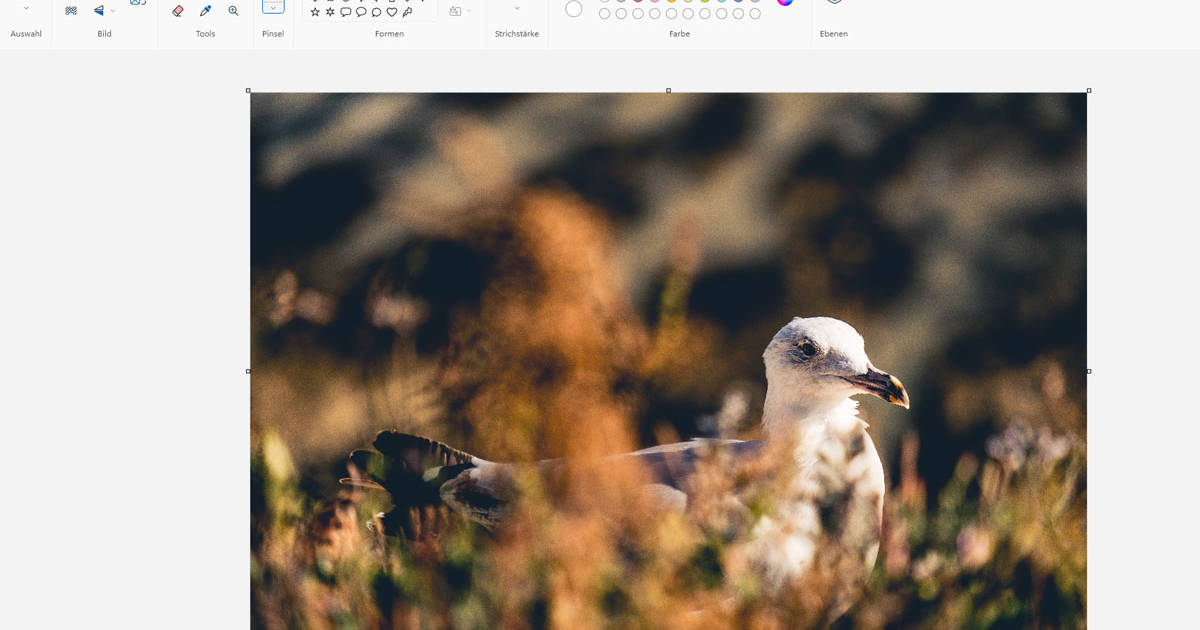Viewport: 1200px width, 630px height.
Task: Expand the Strichstärke dropdown
Action: pyautogui.click(x=517, y=8)
